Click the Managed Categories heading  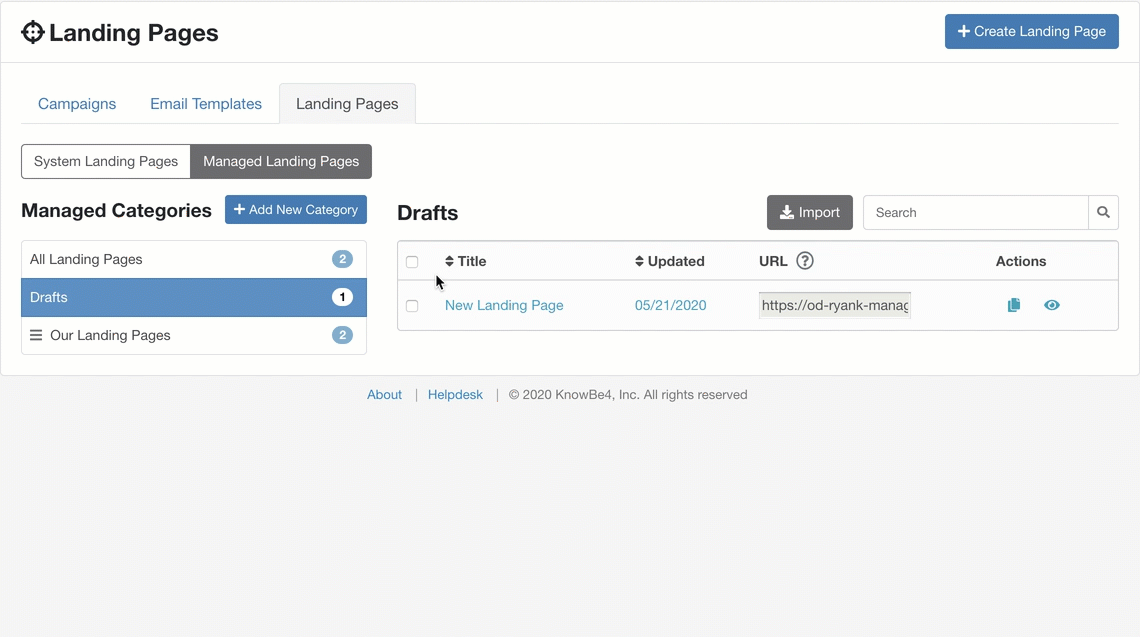click(116, 210)
